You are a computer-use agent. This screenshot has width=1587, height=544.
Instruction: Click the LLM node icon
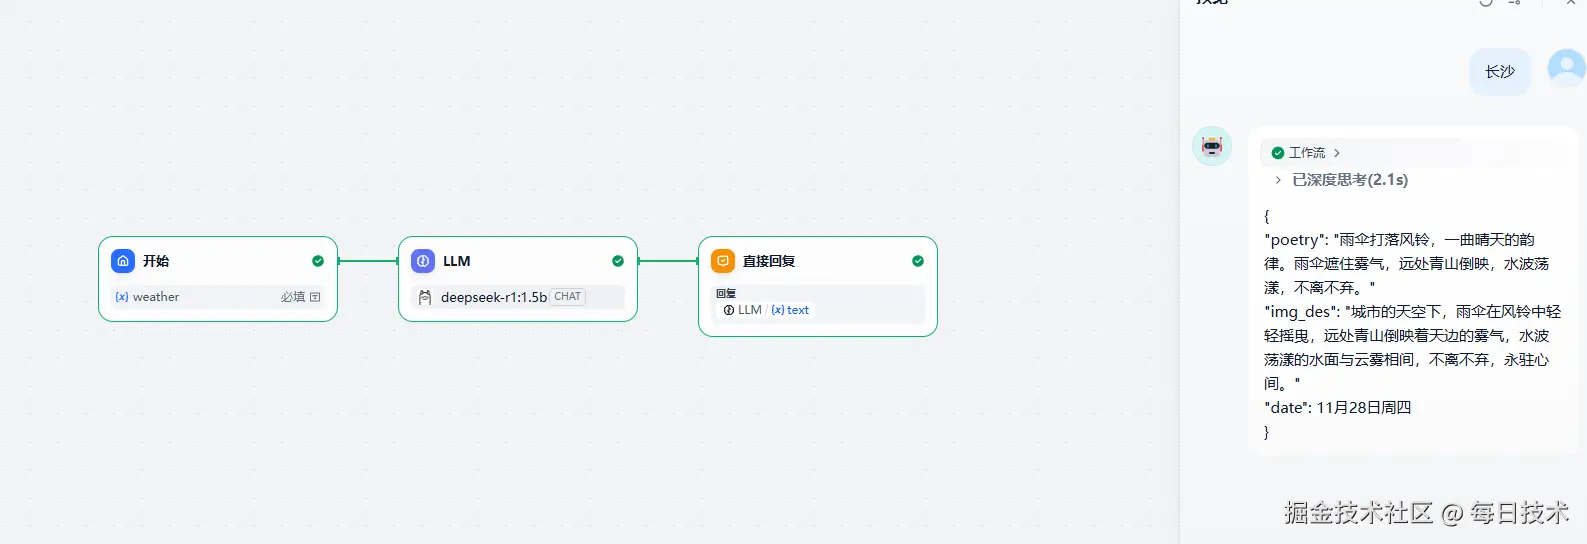click(x=423, y=261)
